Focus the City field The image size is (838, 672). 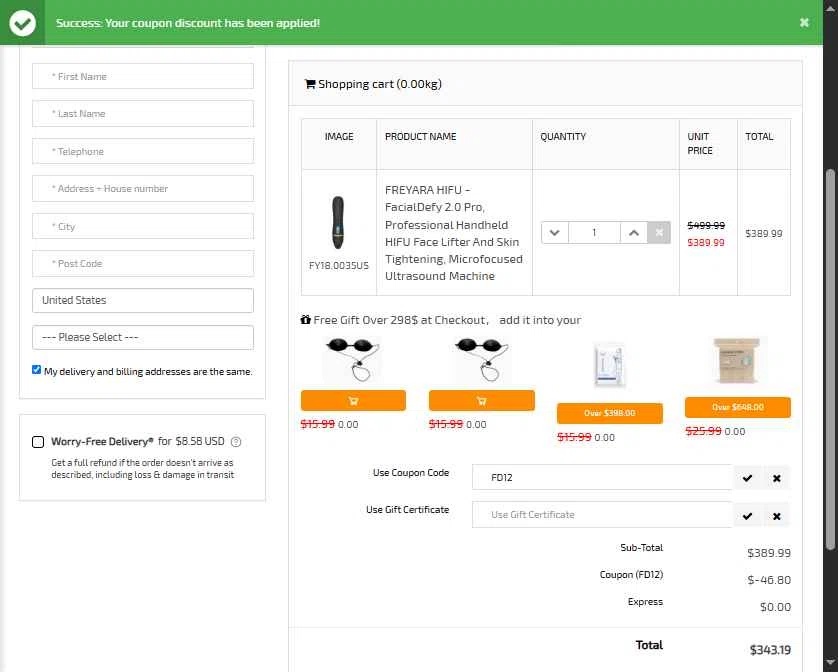pyautogui.click(x=143, y=226)
